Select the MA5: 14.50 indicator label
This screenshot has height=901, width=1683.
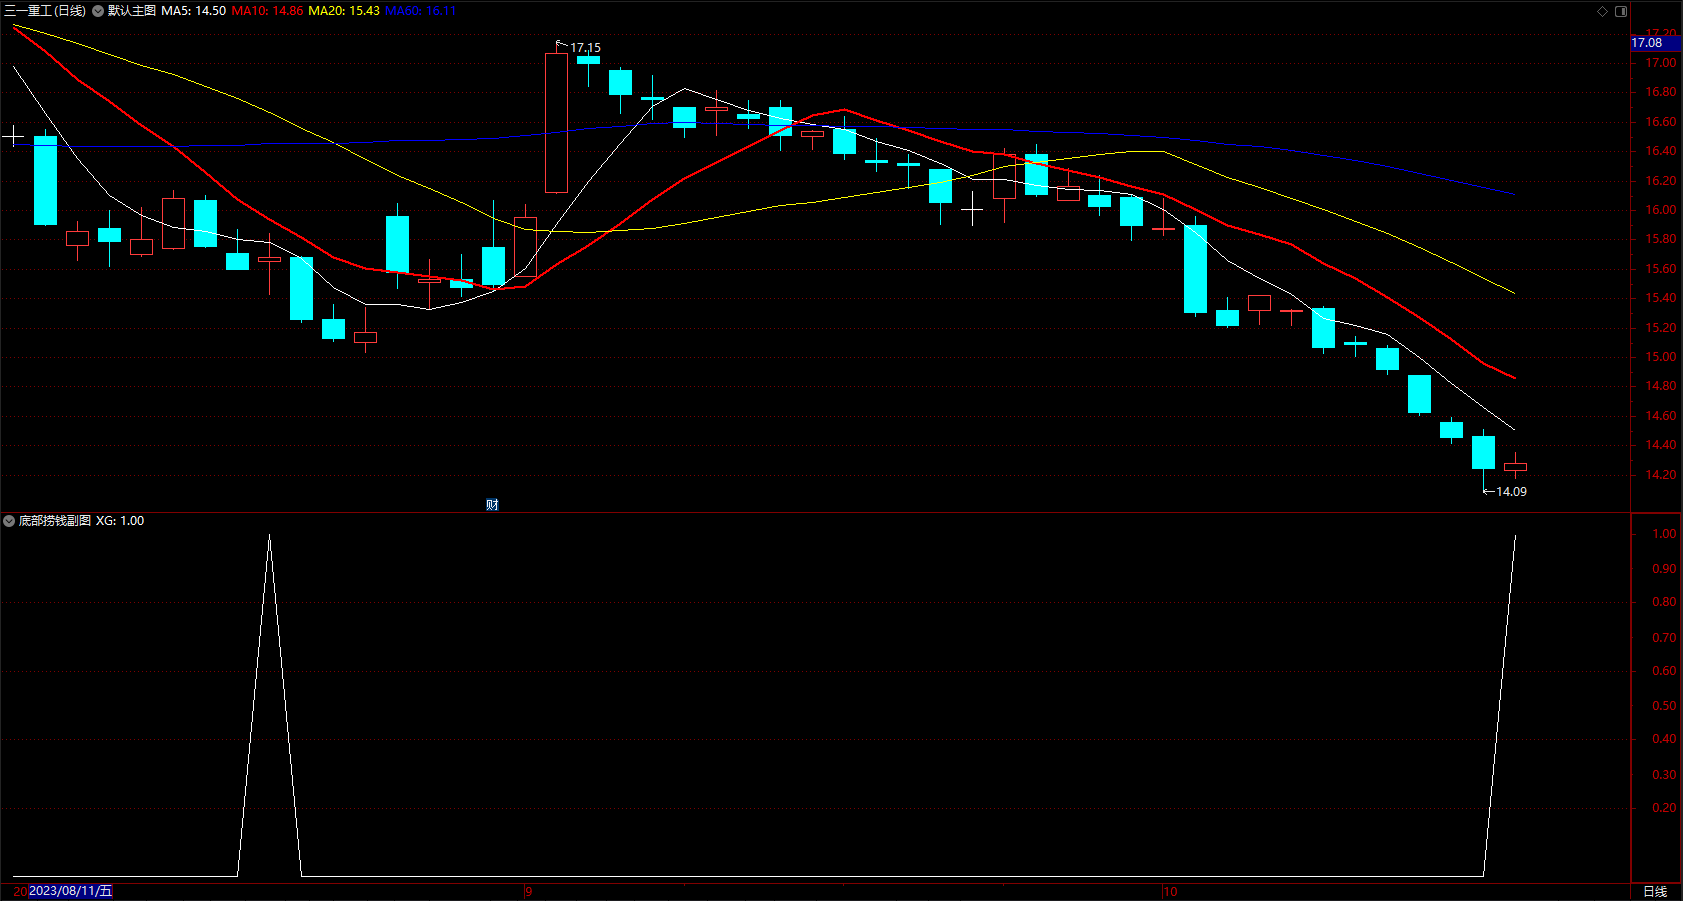coord(193,11)
